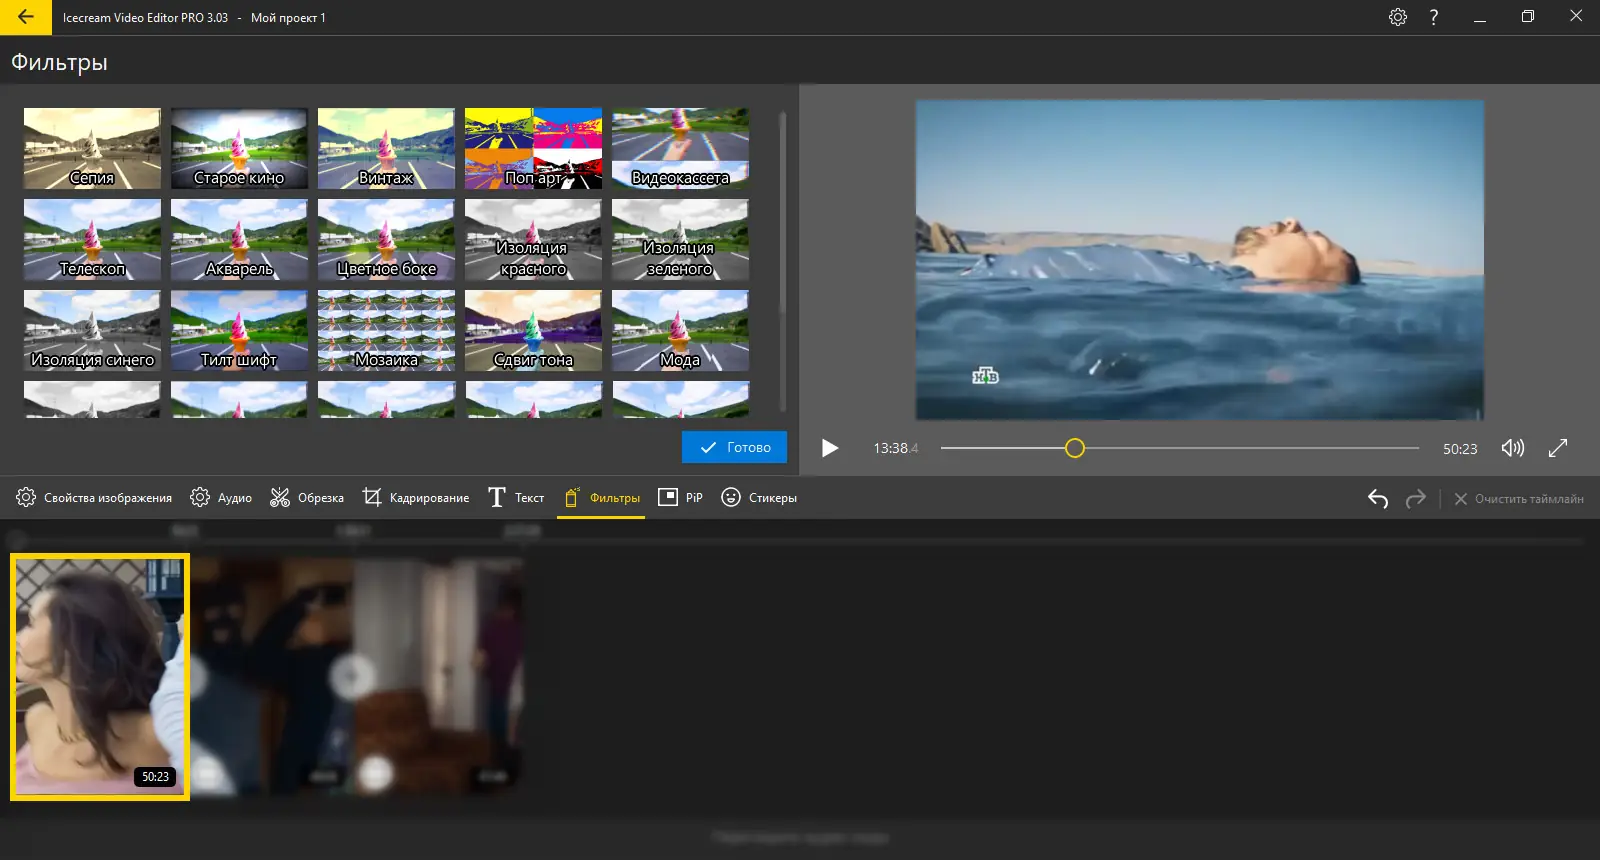Viewport: 1600px width, 860px height.
Task: Go back using the yellow arrow button
Action: [x=25, y=17]
